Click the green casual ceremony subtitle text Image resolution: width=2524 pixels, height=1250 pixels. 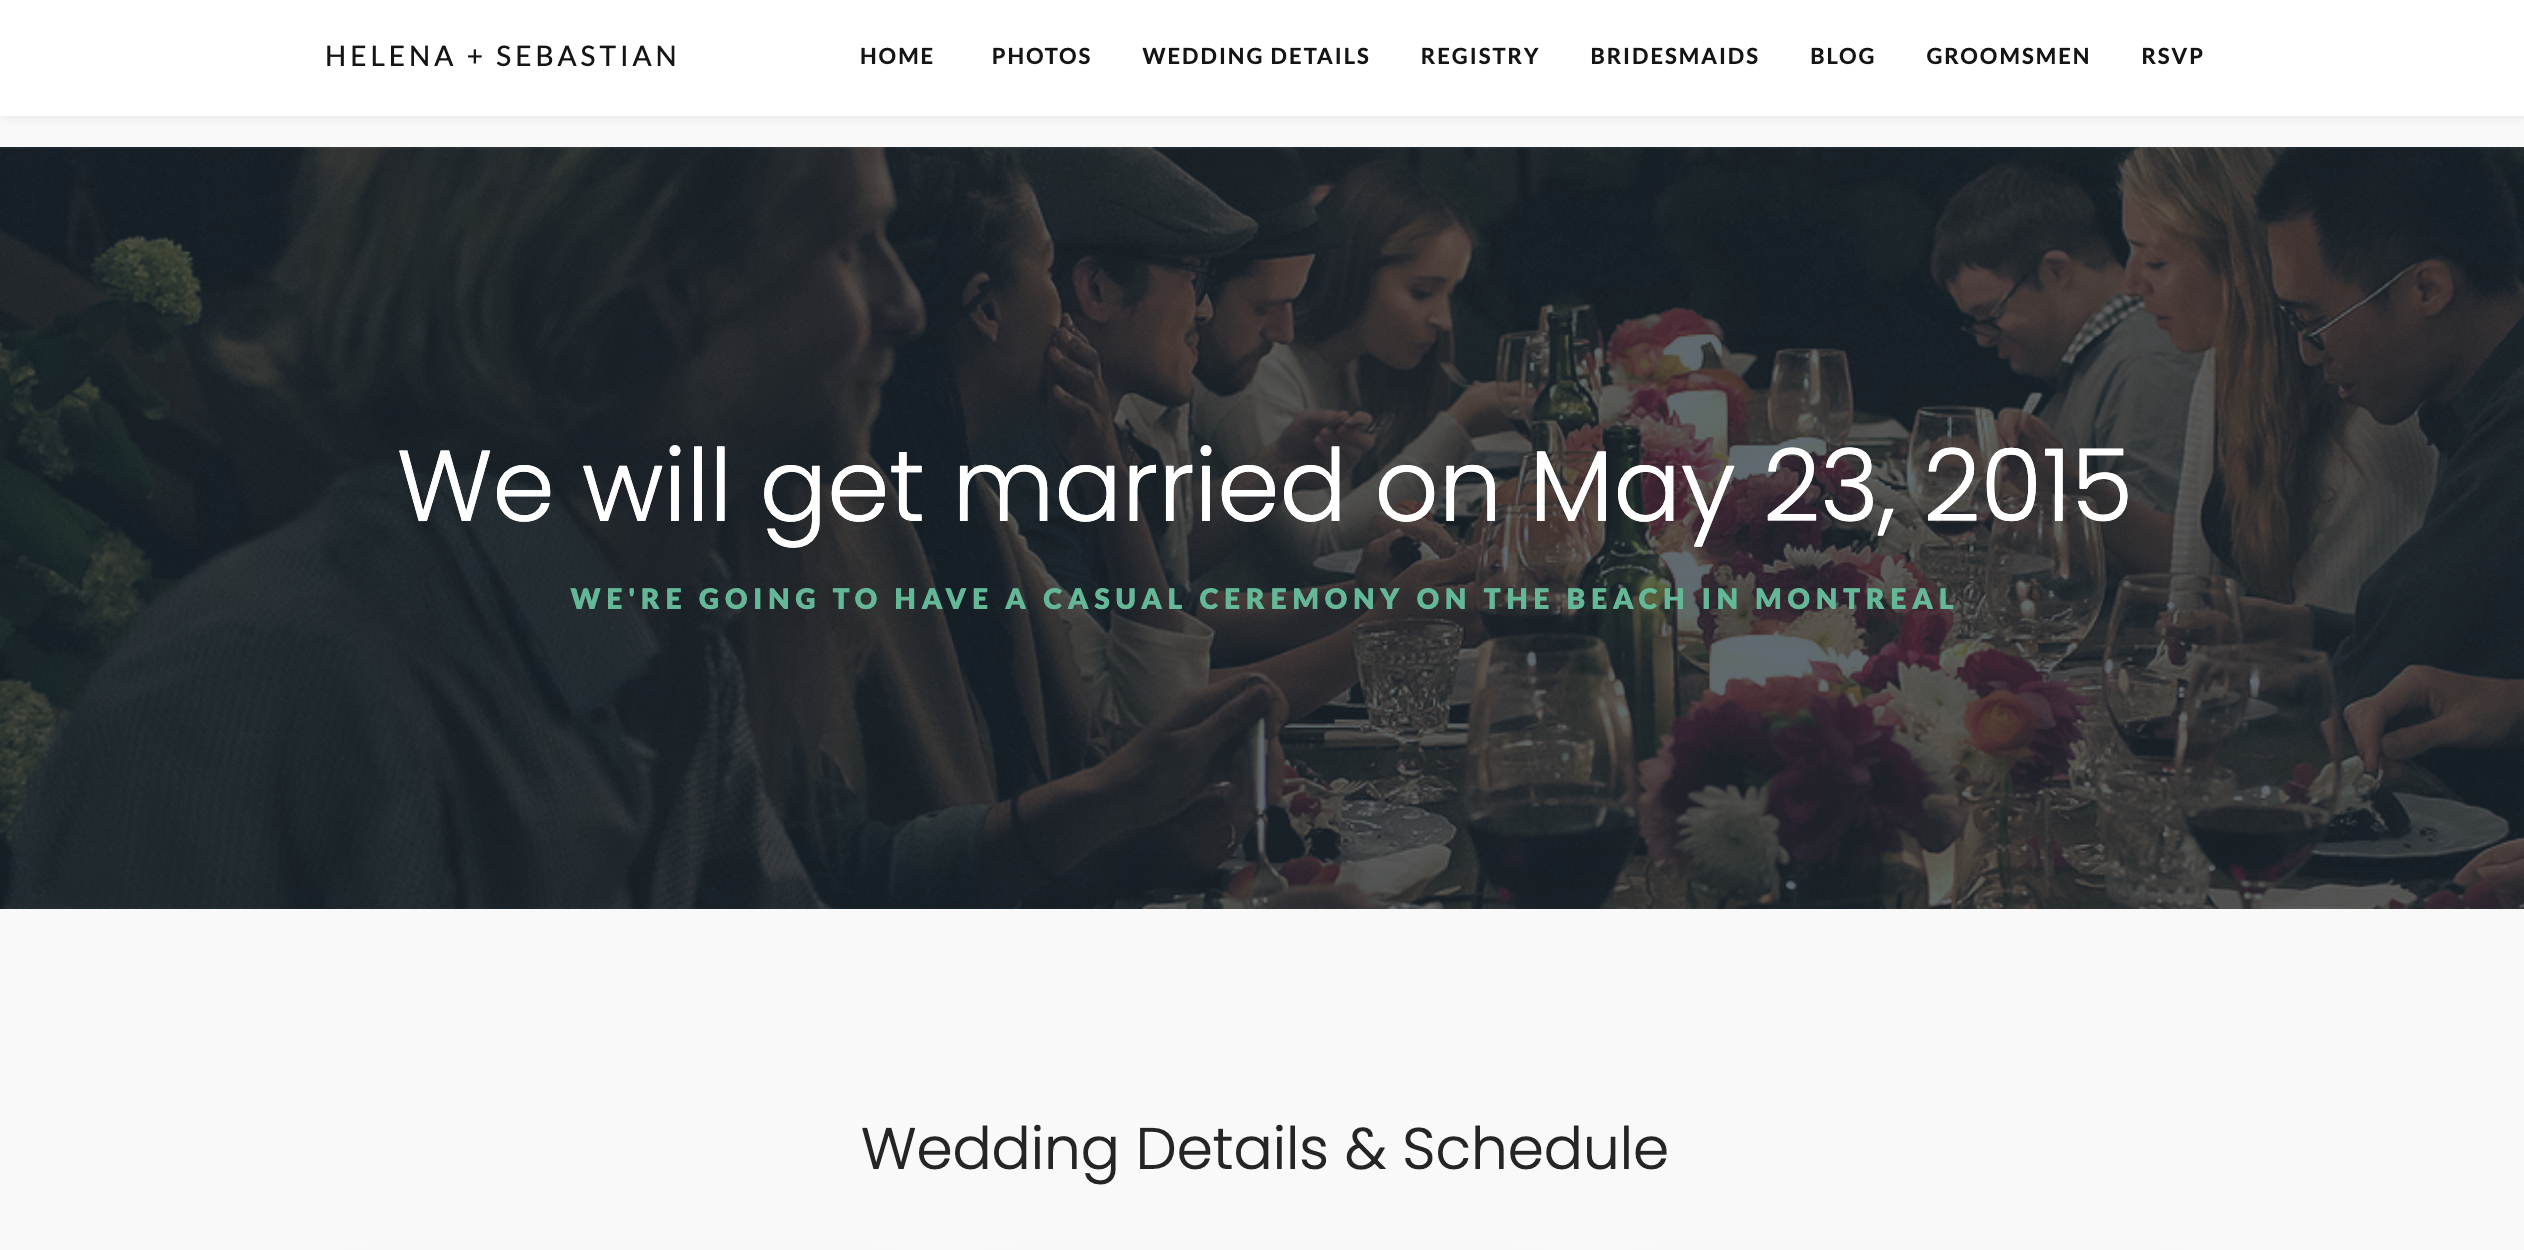(x=1263, y=598)
